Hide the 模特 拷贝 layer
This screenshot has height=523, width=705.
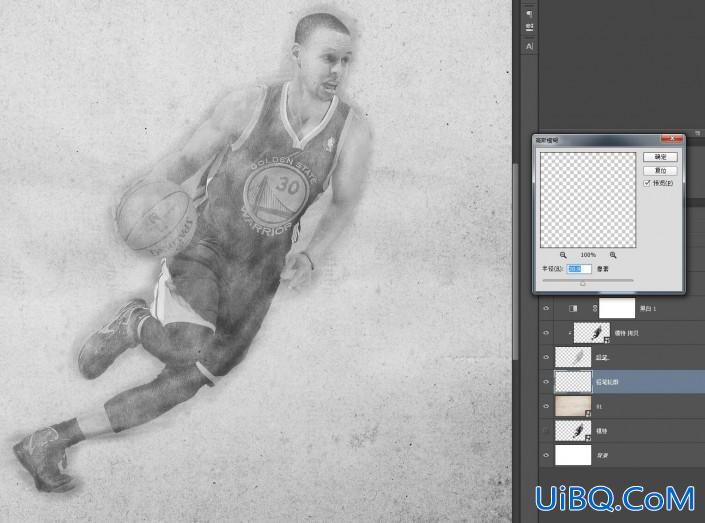click(546, 333)
